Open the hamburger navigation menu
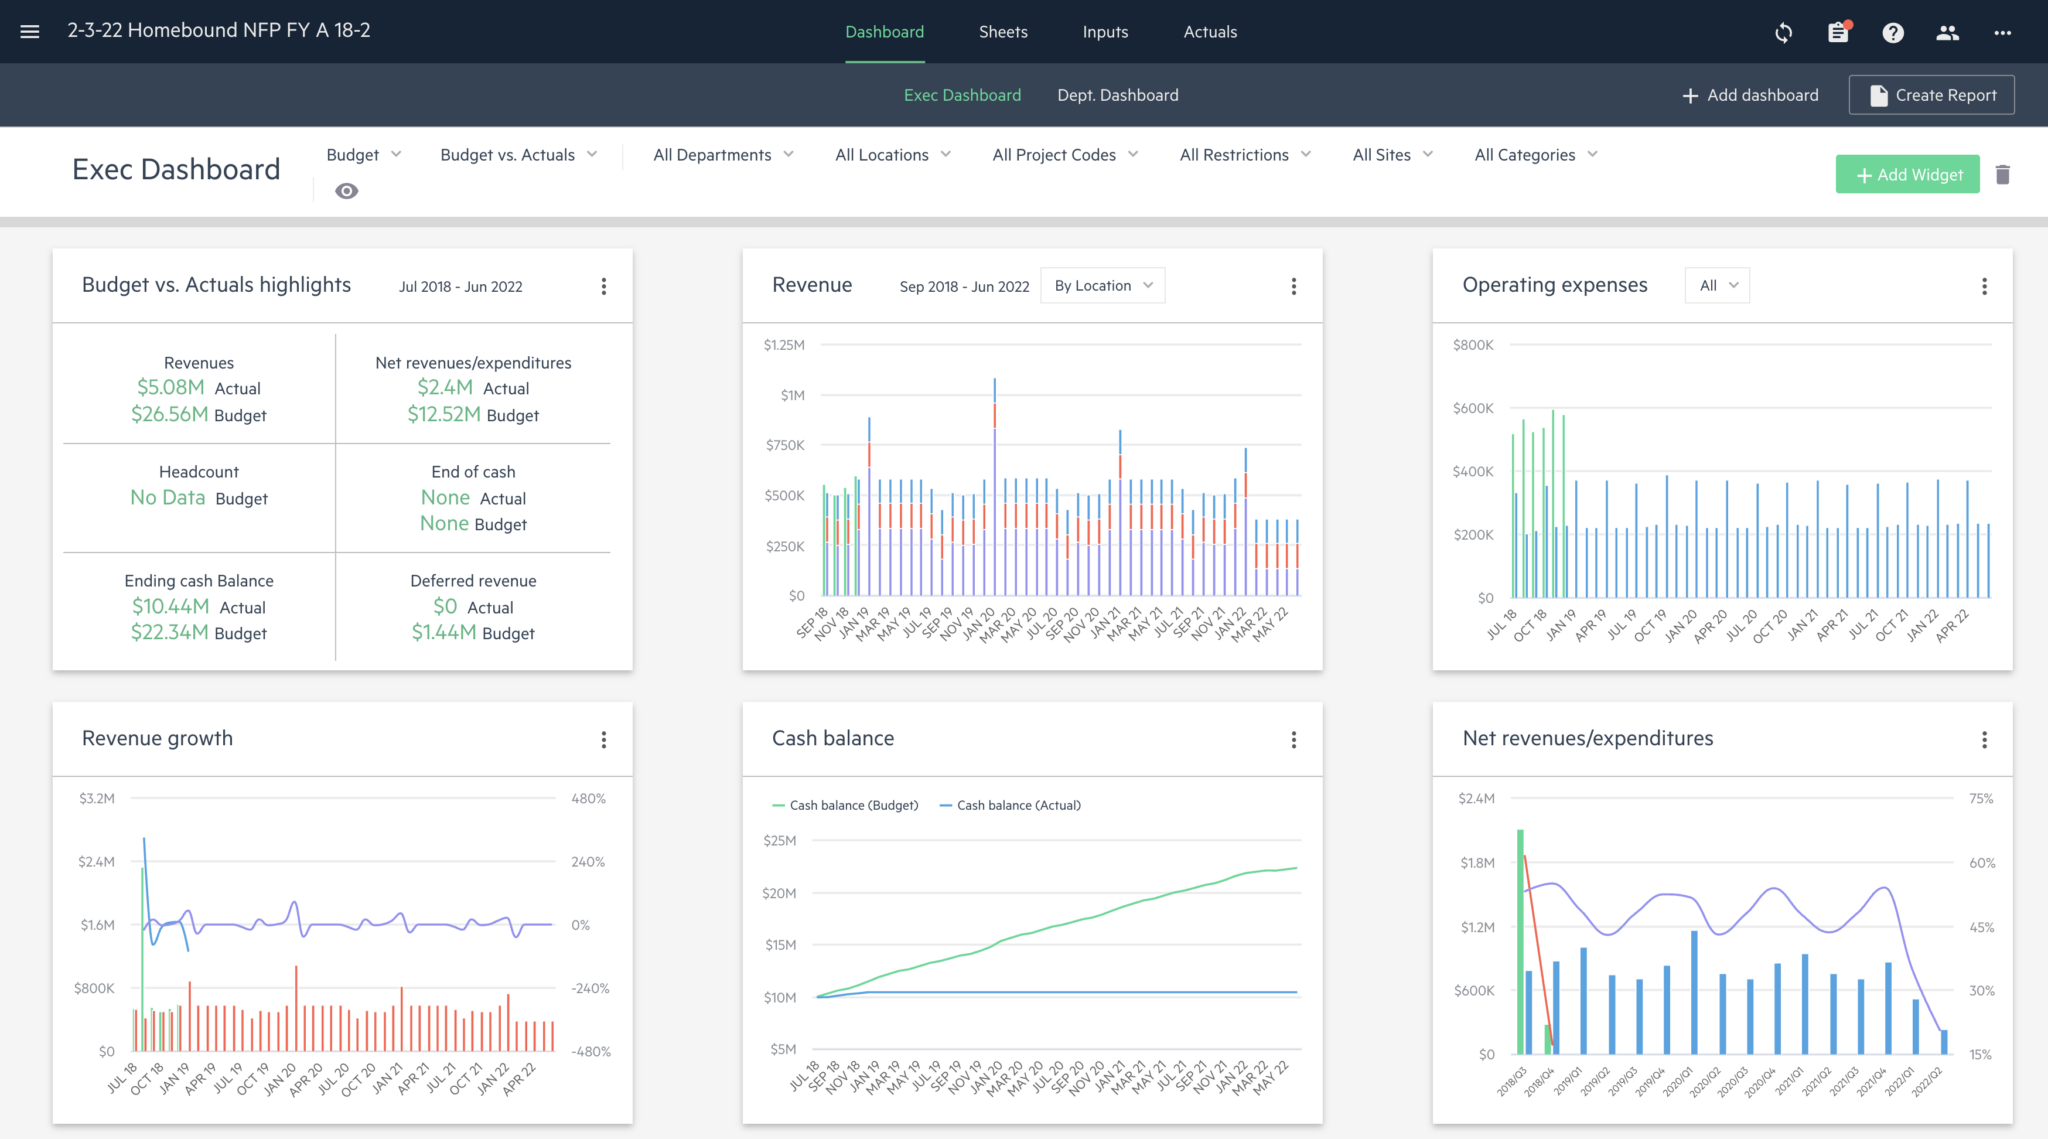The height and width of the screenshot is (1139, 2048). coord(30,32)
